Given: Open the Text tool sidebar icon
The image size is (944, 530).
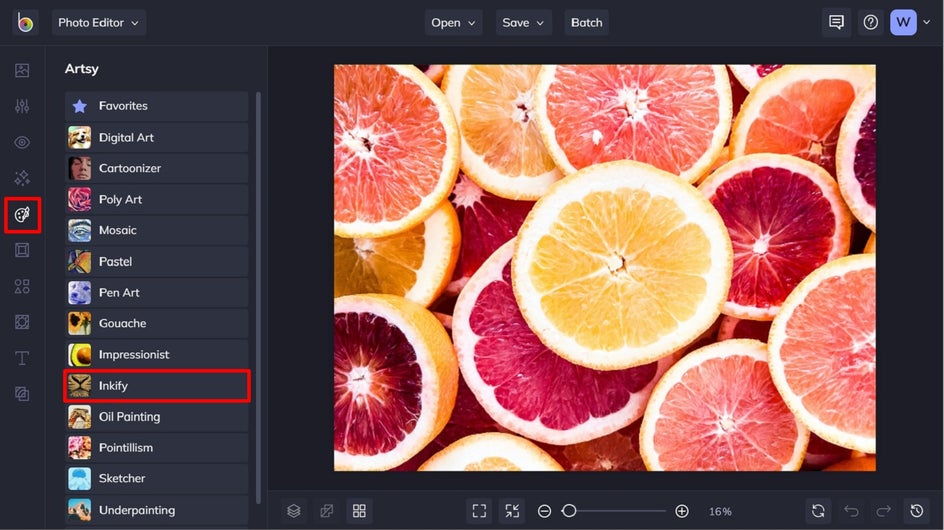Looking at the screenshot, I should (22, 358).
